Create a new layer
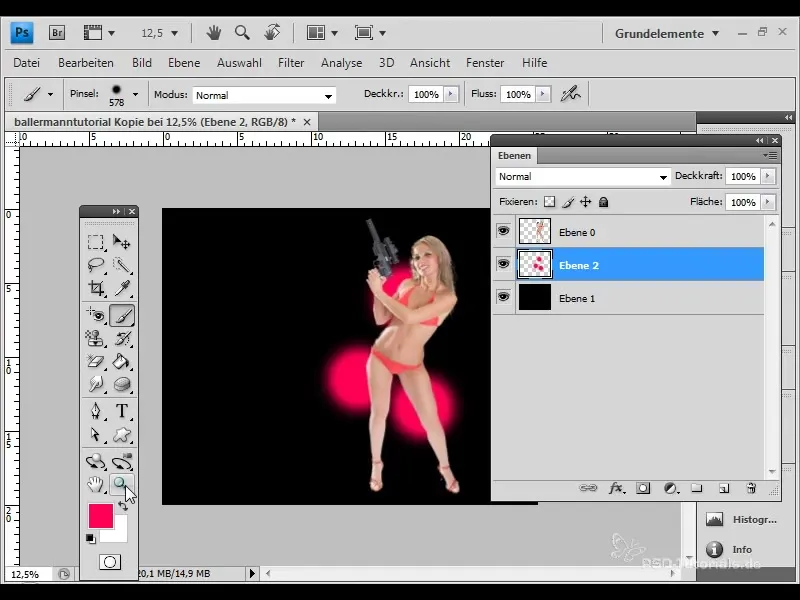The height and width of the screenshot is (600, 800). pyautogui.click(x=724, y=488)
